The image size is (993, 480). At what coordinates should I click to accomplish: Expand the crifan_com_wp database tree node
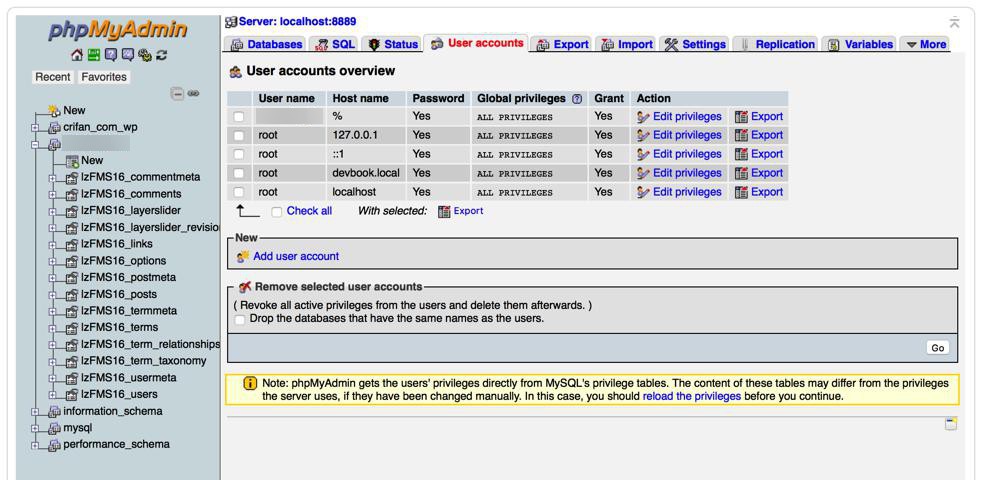point(36,127)
